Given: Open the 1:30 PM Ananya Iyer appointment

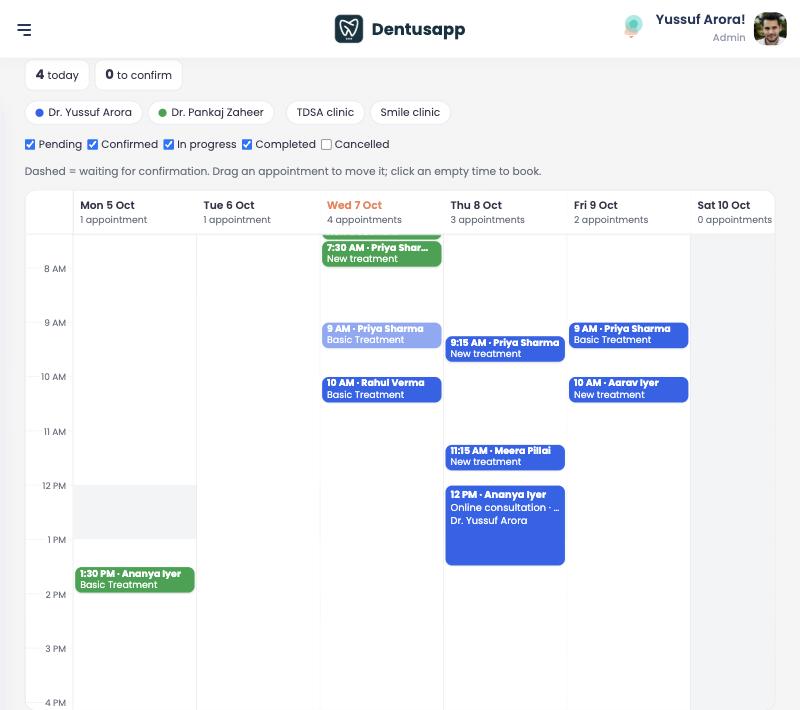Looking at the screenshot, I should click(135, 579).
